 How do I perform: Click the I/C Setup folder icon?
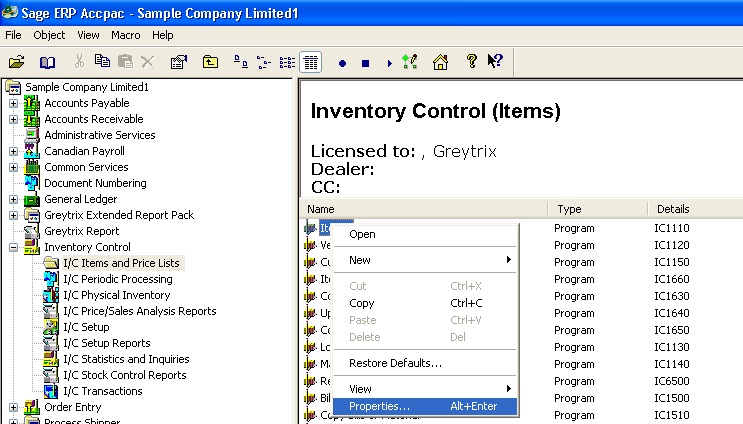coord(51,327)
